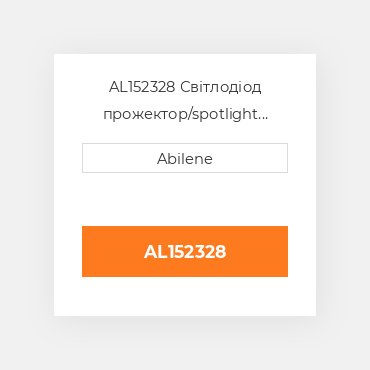Click the AL152328 code in the title text

click(142, 87)
